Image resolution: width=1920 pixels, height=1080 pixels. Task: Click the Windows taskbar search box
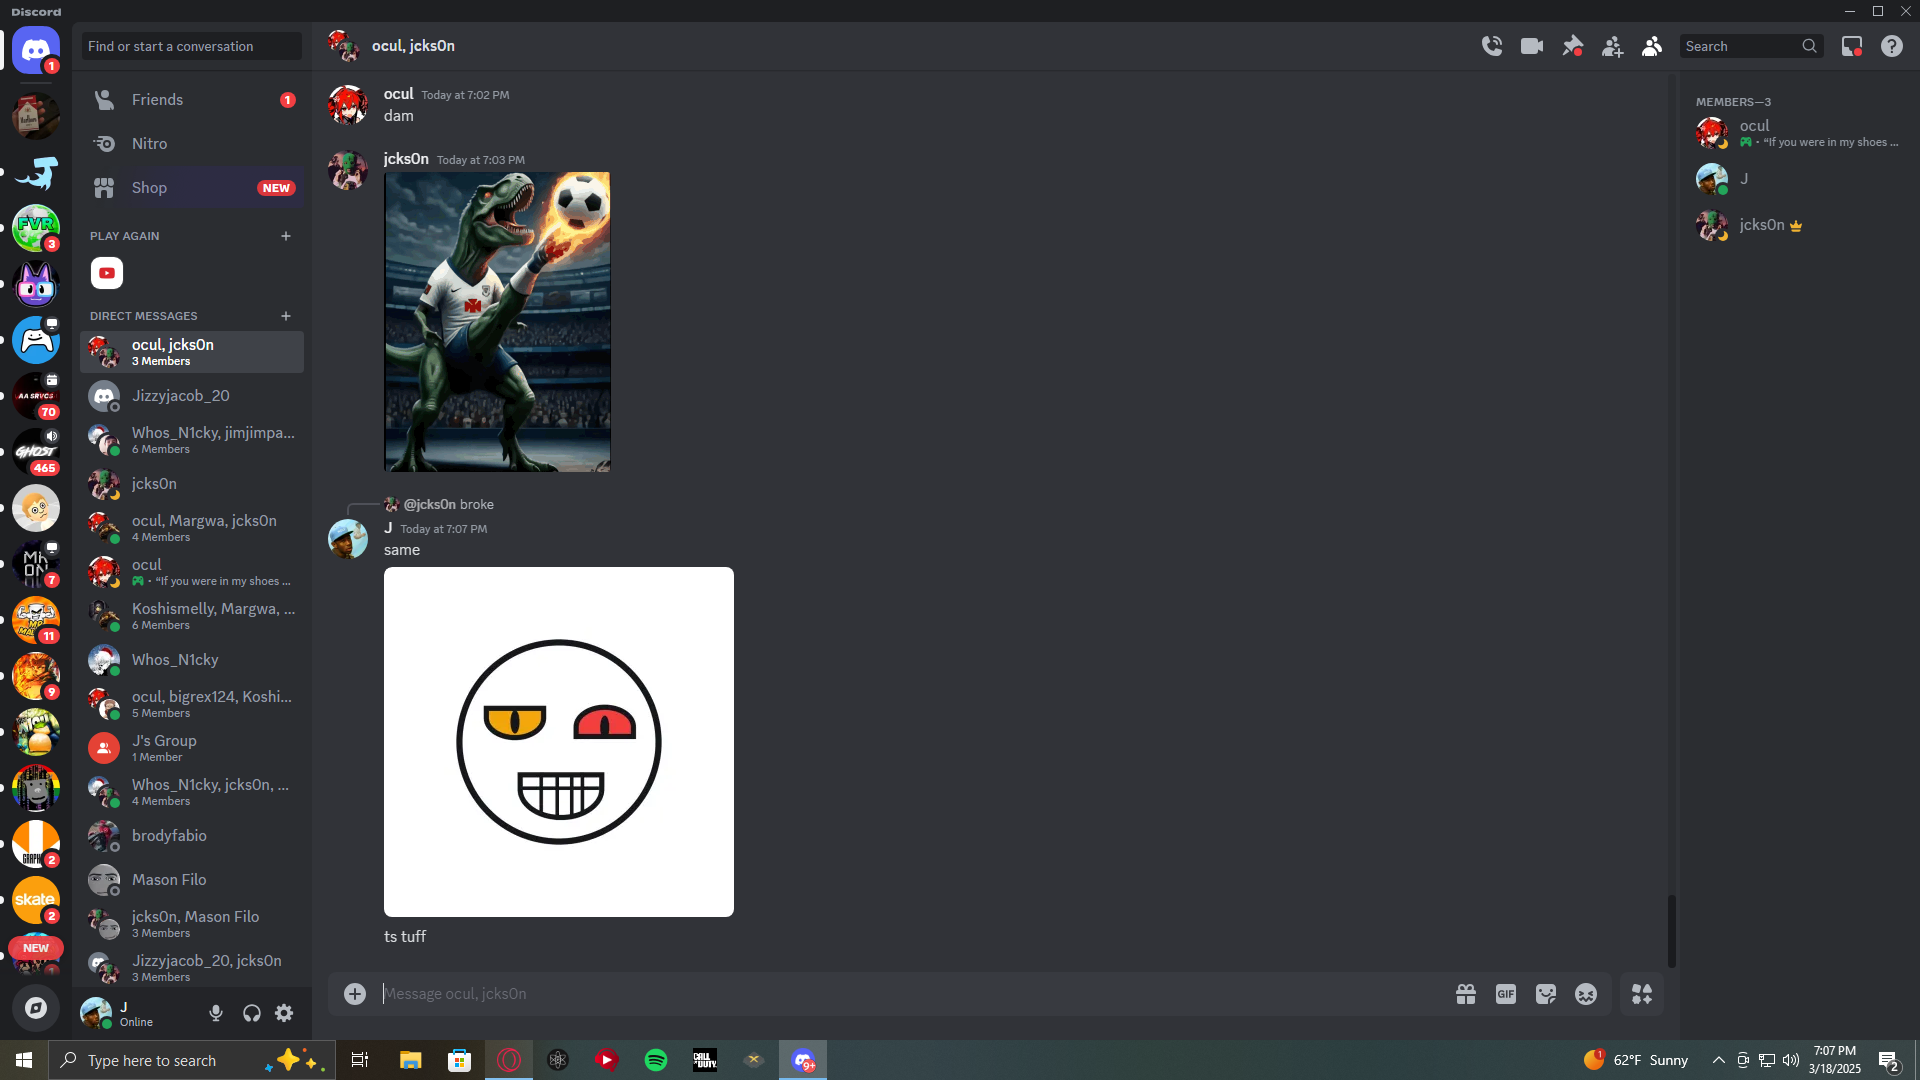(x=192, y=1060)
